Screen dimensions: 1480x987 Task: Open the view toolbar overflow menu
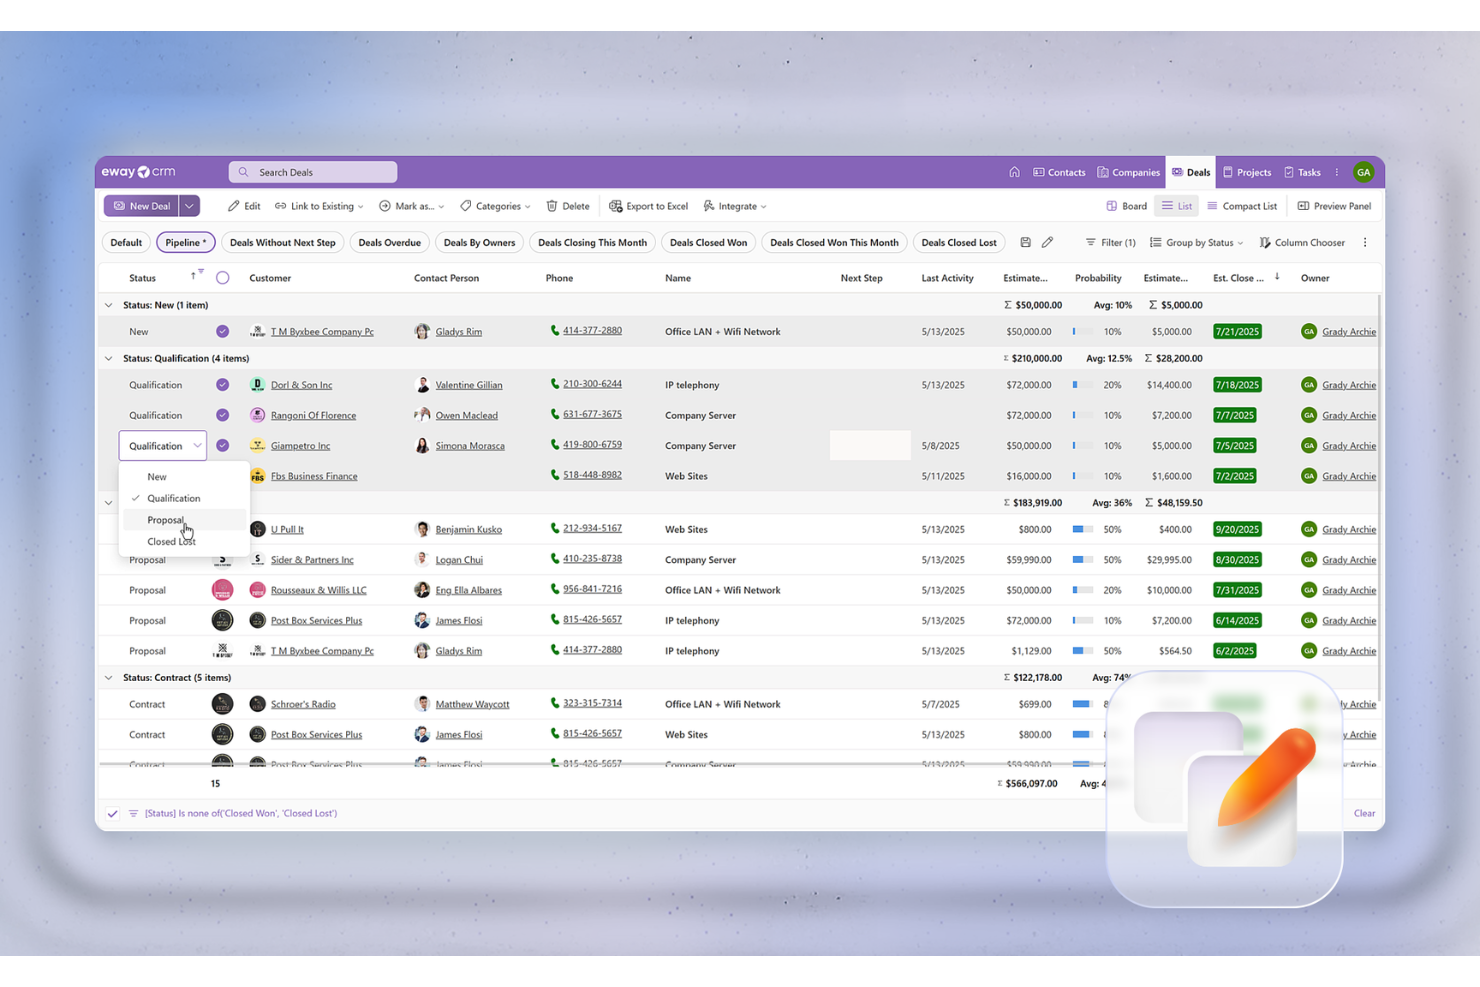(1365, 242)
